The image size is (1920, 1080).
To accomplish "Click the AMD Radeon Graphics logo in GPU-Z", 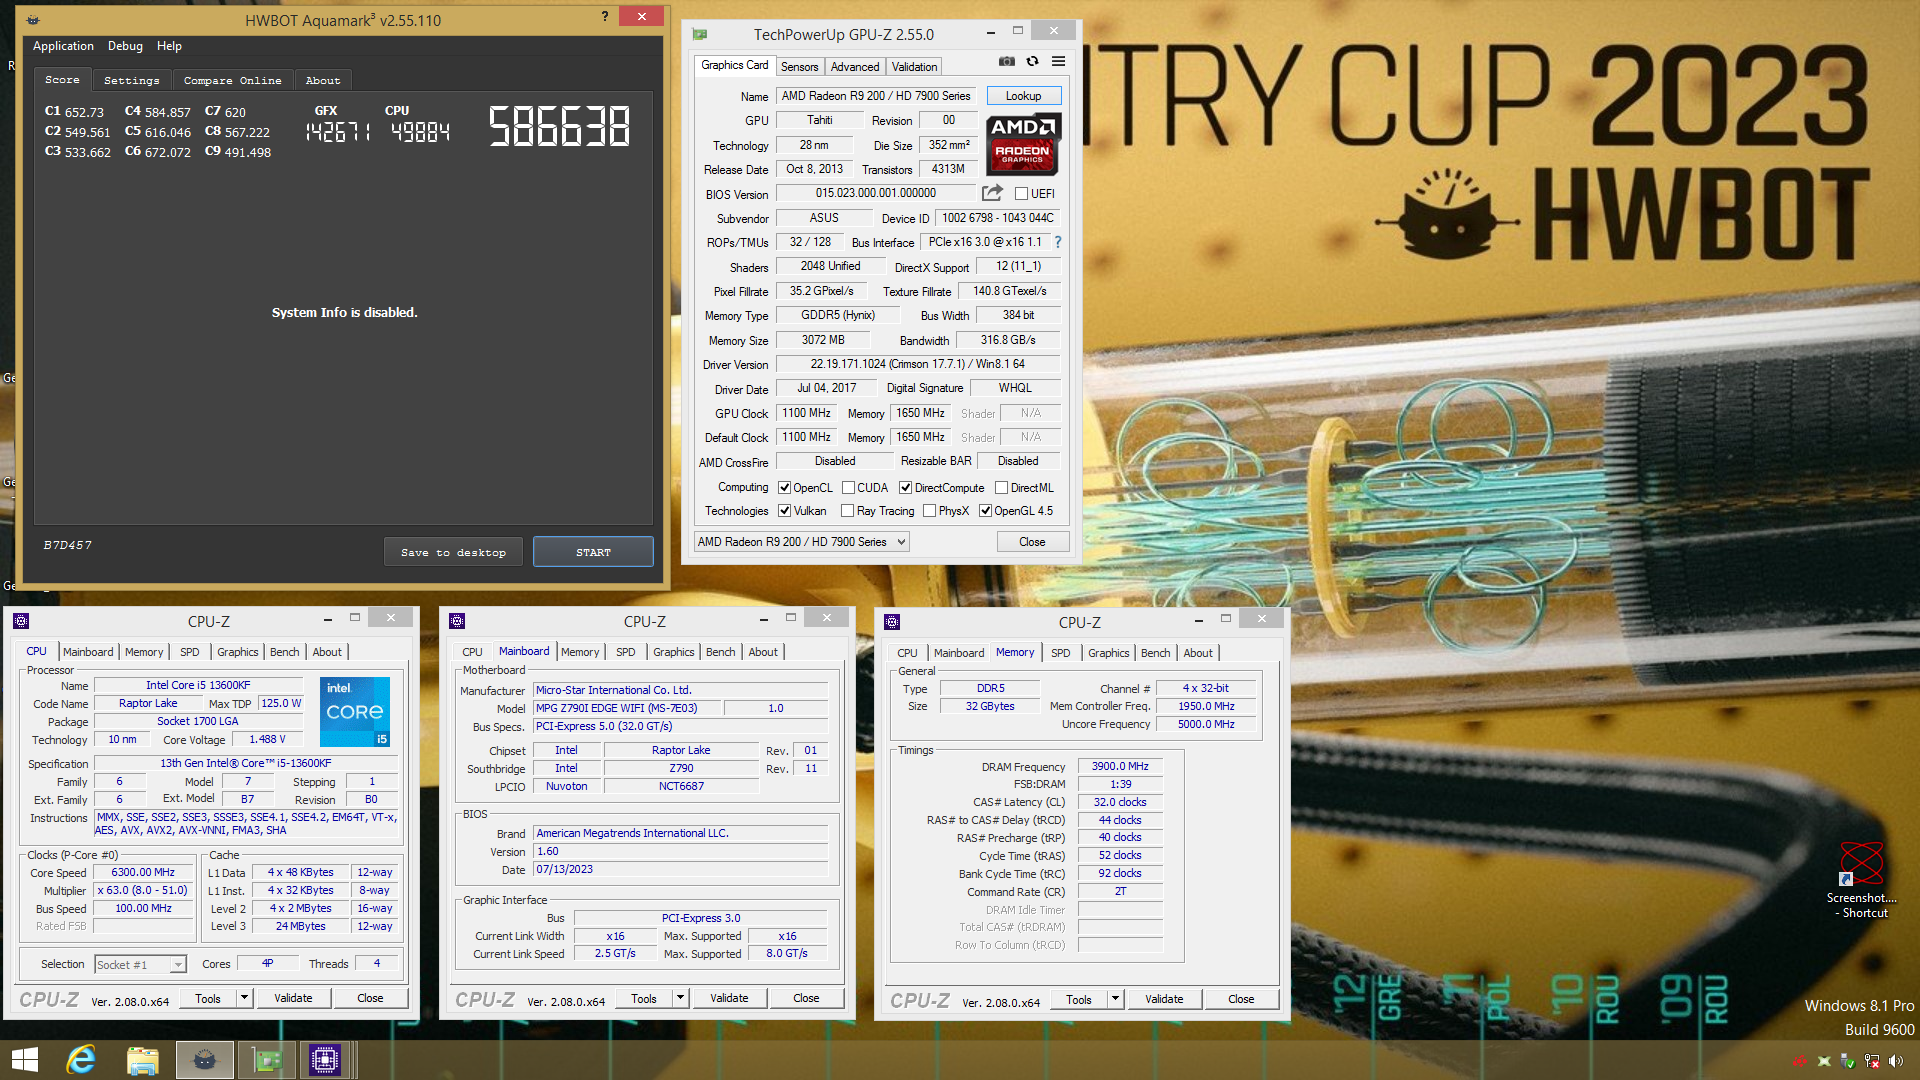I will (1023, 144).
